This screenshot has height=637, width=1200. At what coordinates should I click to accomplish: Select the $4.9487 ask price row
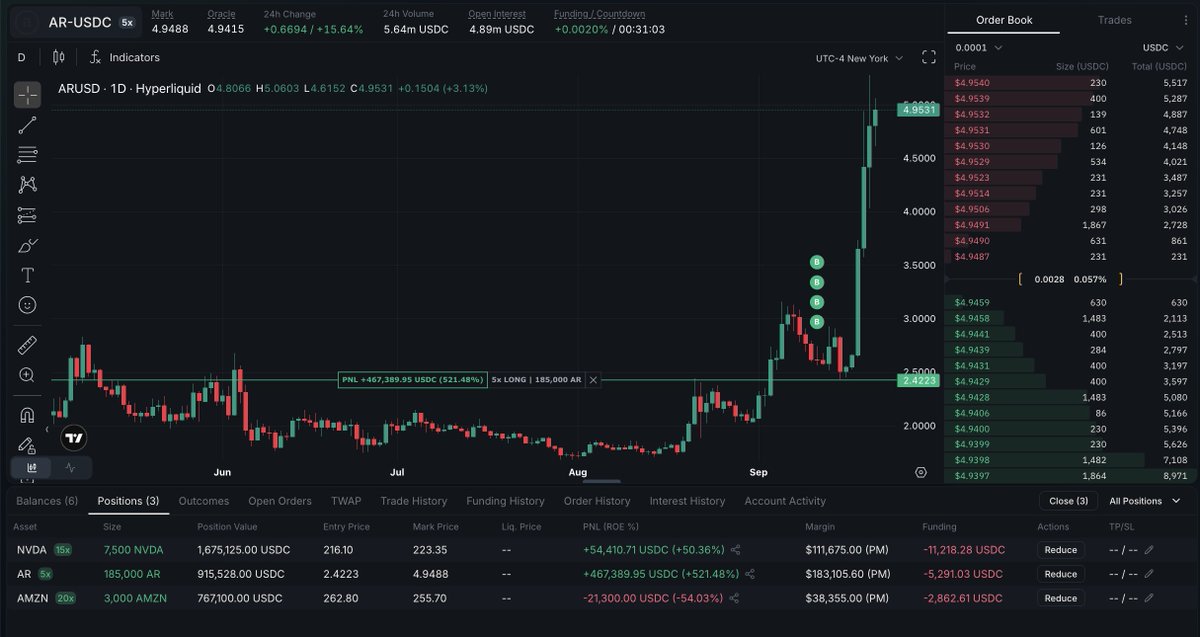[1069, 256]
